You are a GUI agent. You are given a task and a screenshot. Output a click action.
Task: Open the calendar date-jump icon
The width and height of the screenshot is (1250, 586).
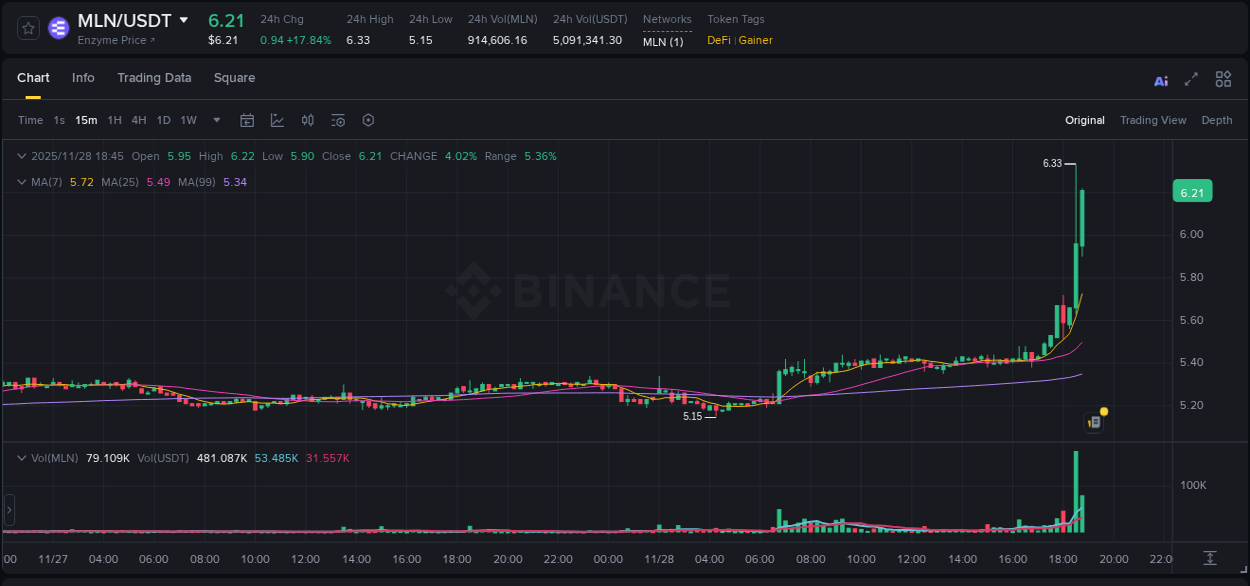247,120
